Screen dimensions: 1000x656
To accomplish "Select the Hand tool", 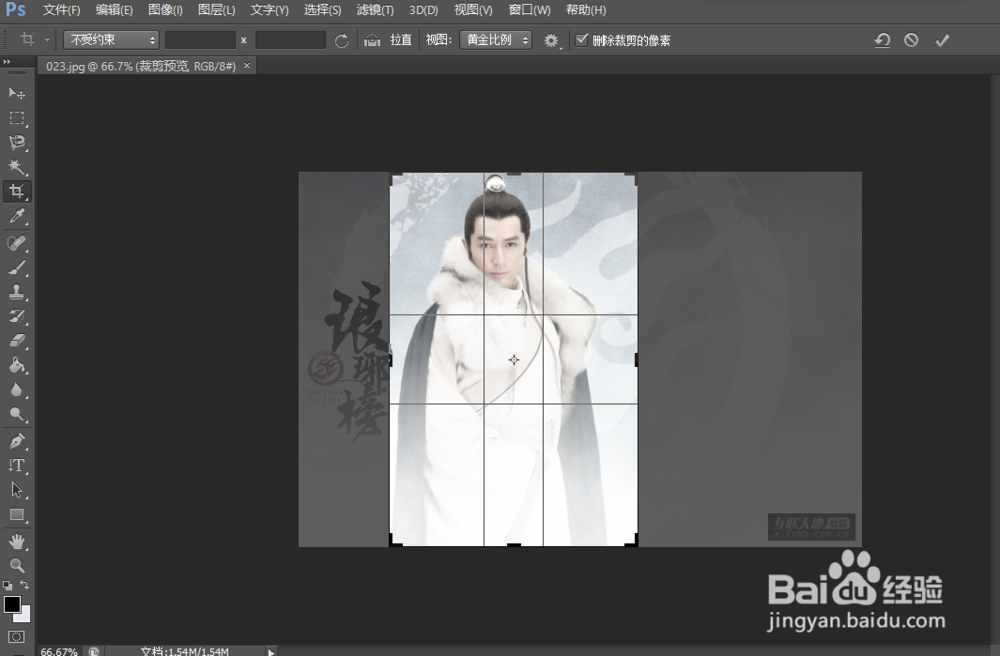I will [x=17, y=541].
